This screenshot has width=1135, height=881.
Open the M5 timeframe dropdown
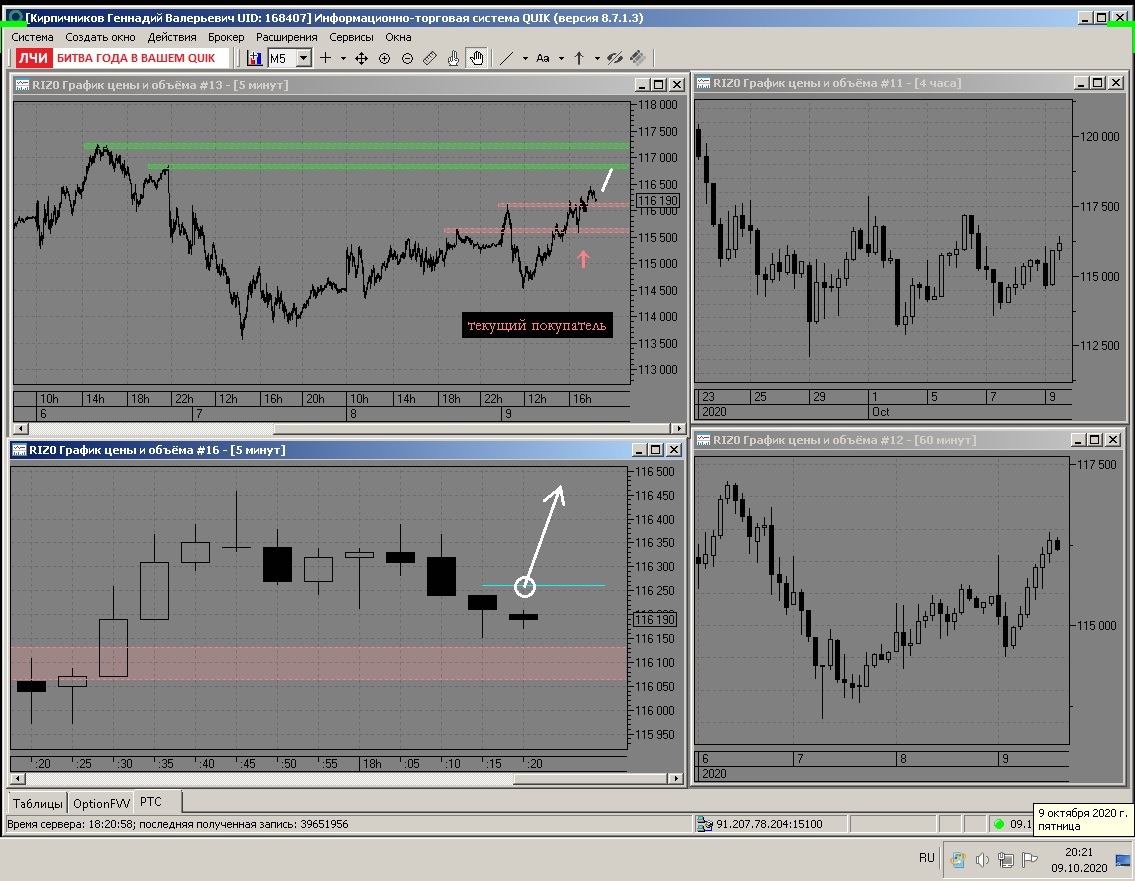pyautogui.click(x=304, y=58)
